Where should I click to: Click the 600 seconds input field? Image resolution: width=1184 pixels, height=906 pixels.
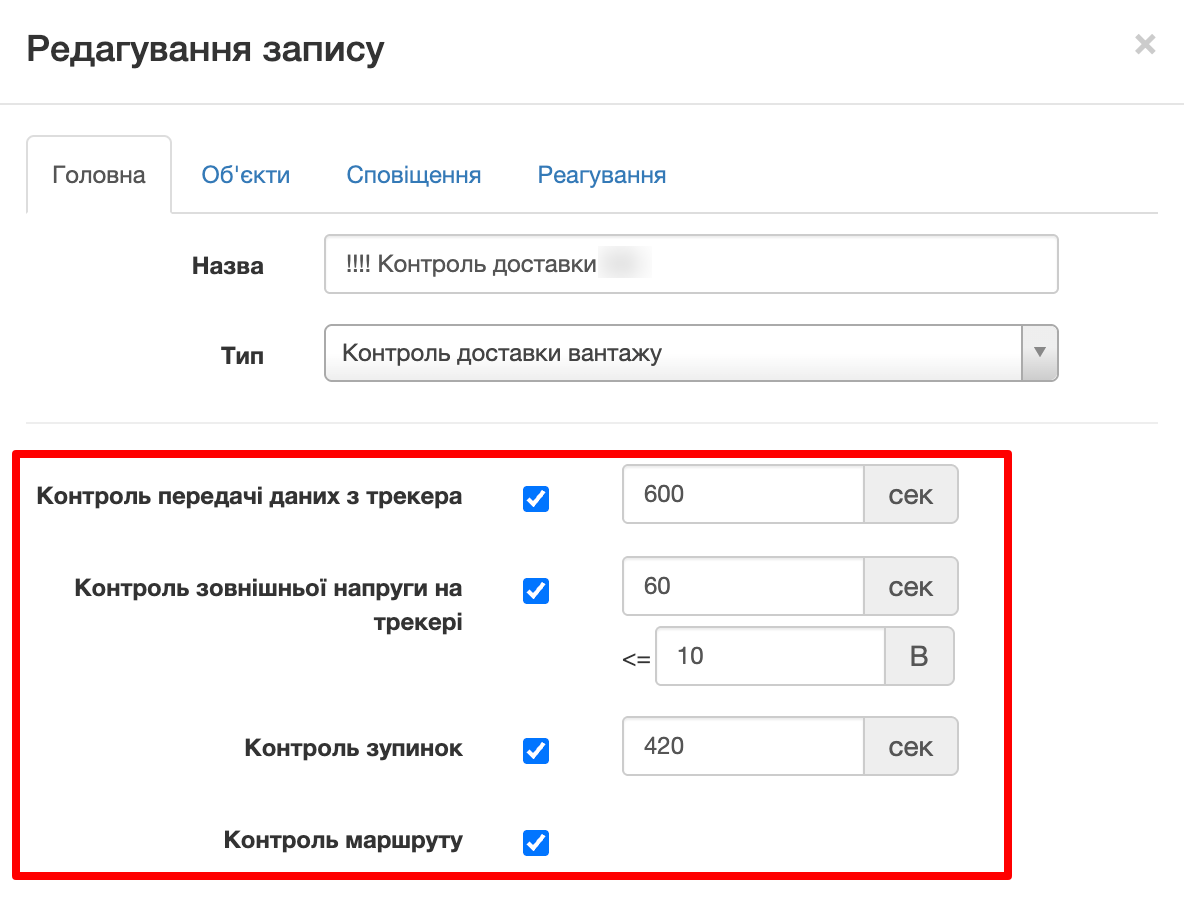tap(743, 494)
